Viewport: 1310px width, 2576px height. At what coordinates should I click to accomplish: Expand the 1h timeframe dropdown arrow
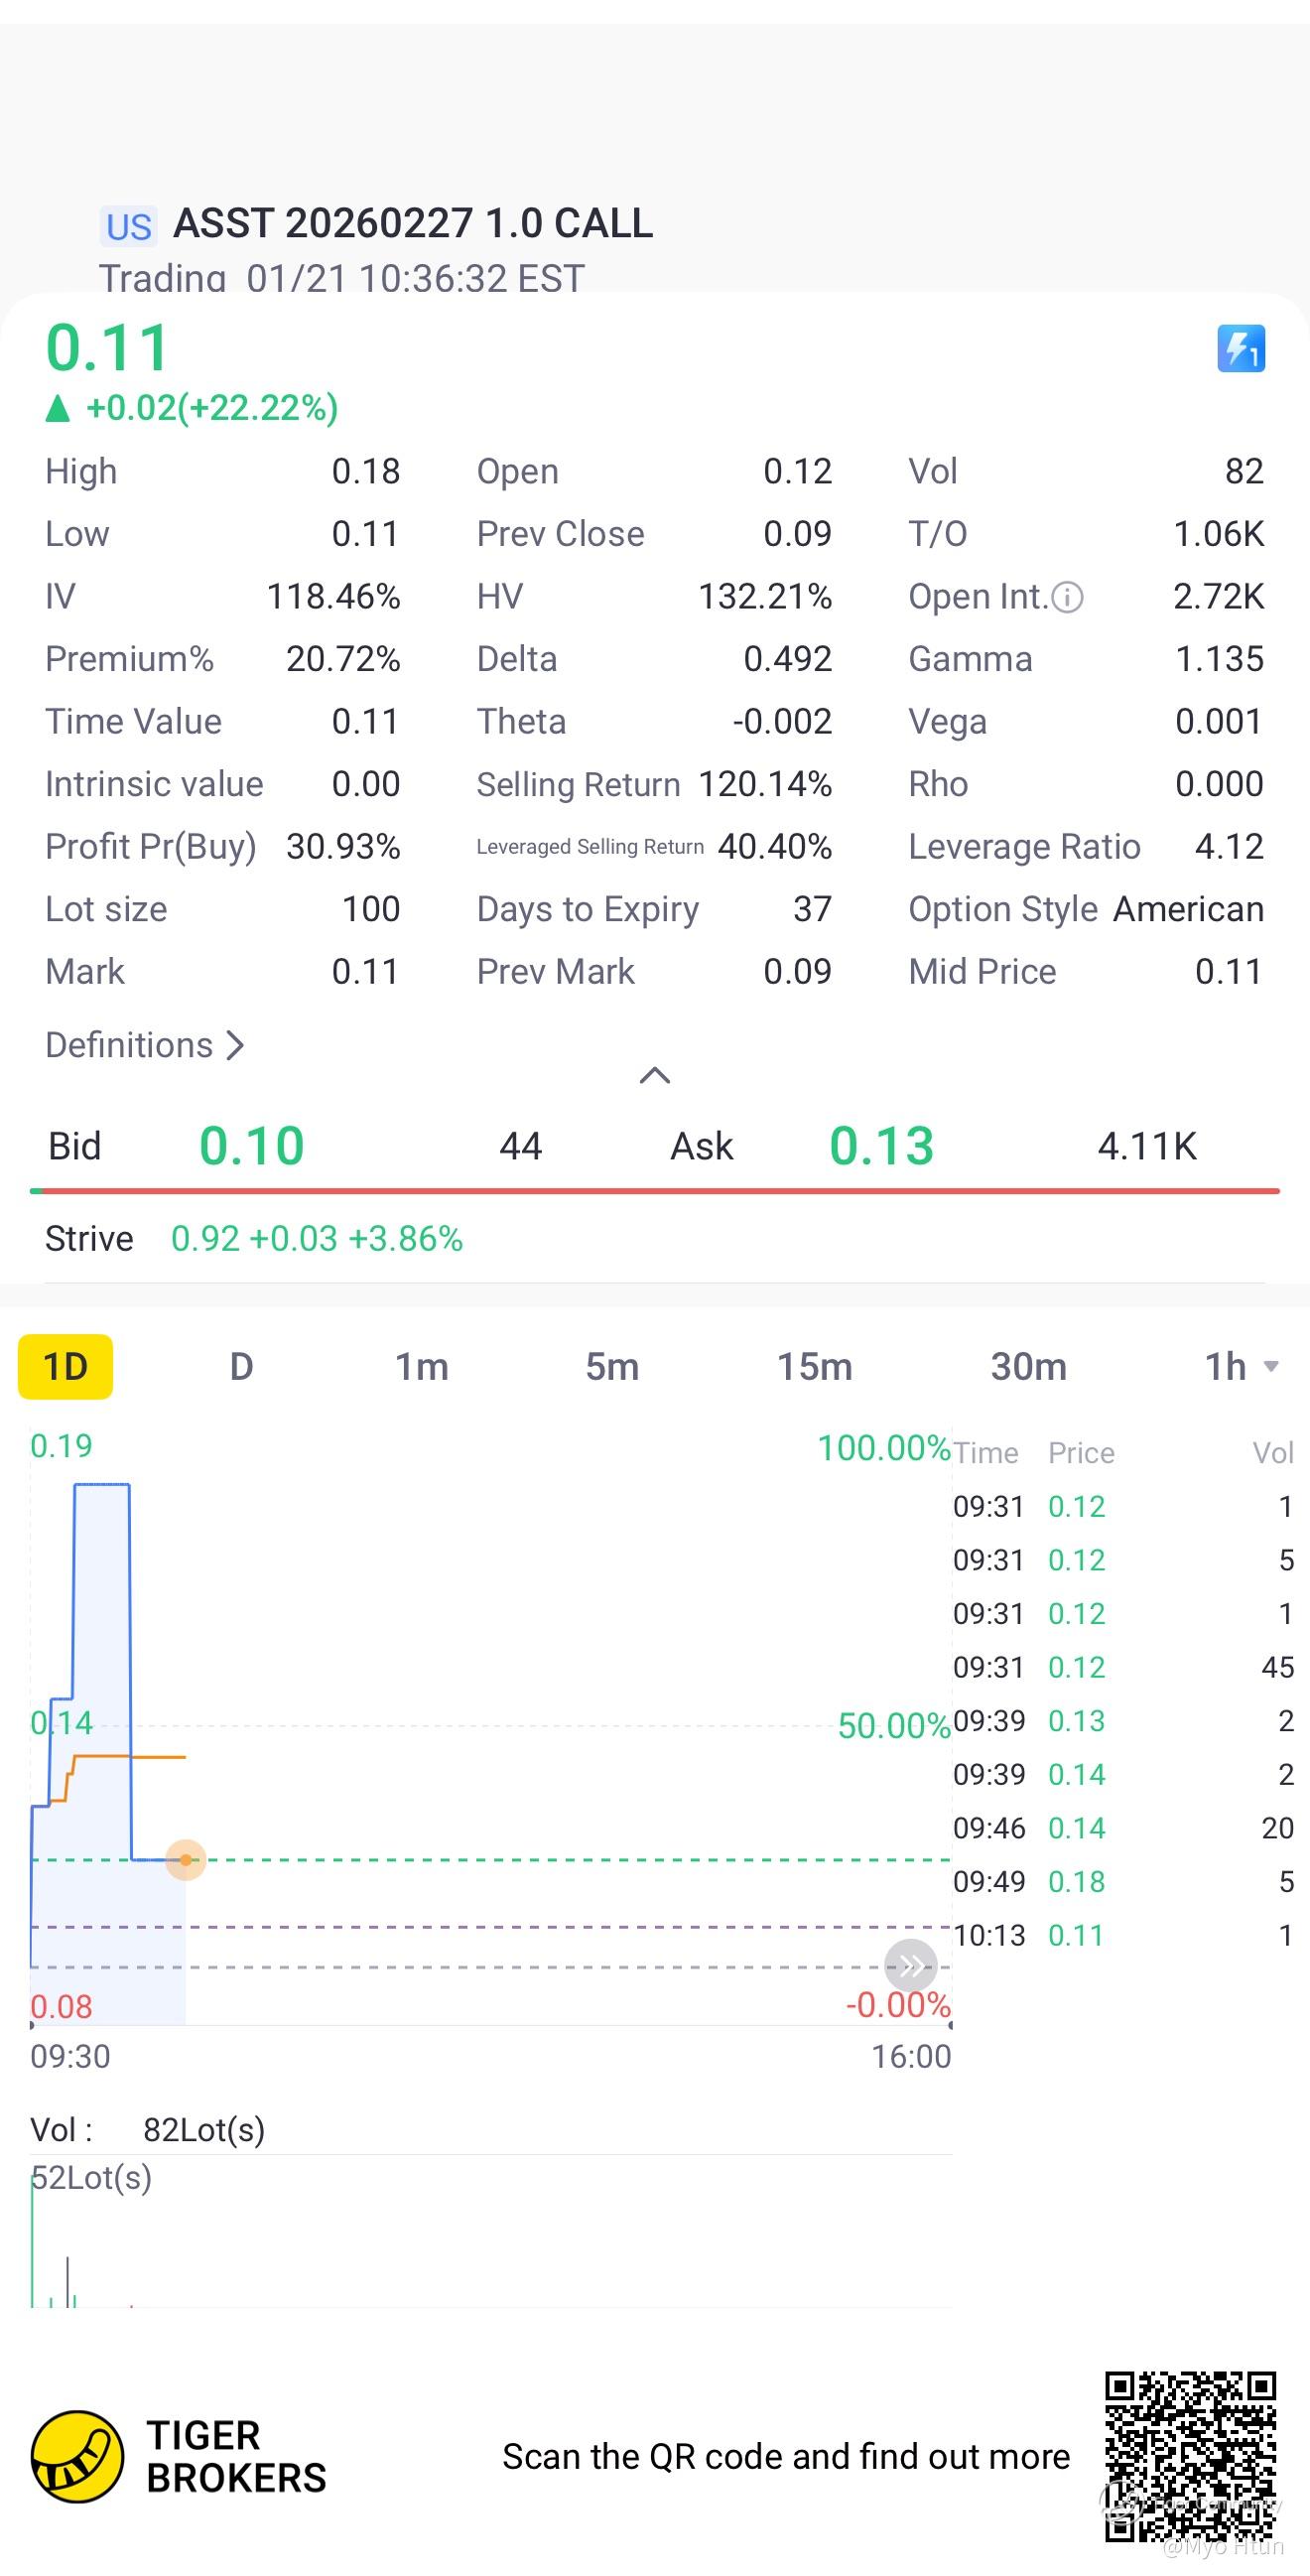tap(1271, 1367)
